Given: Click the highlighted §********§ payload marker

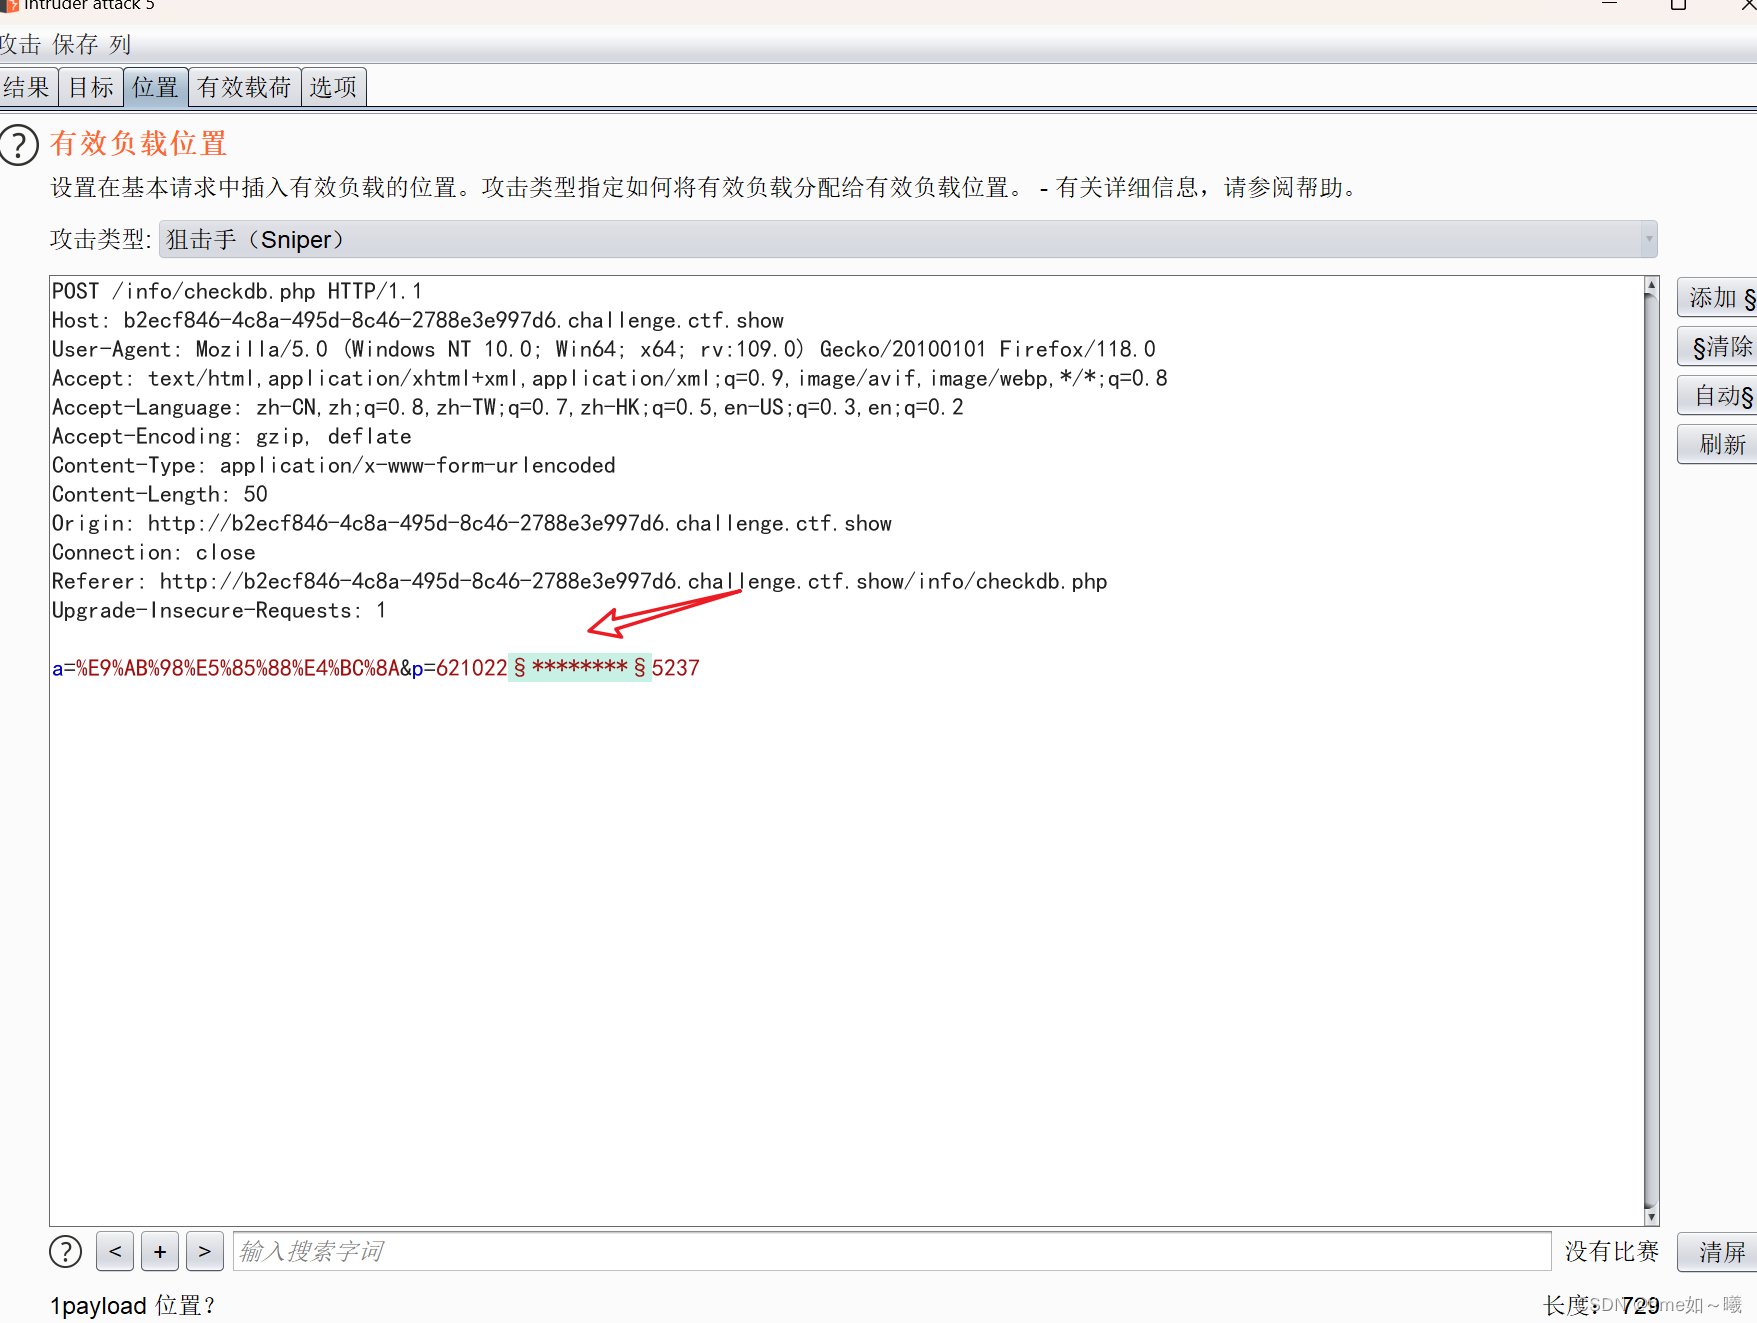Looking at the screenshot, I should [x=580, y=667].
